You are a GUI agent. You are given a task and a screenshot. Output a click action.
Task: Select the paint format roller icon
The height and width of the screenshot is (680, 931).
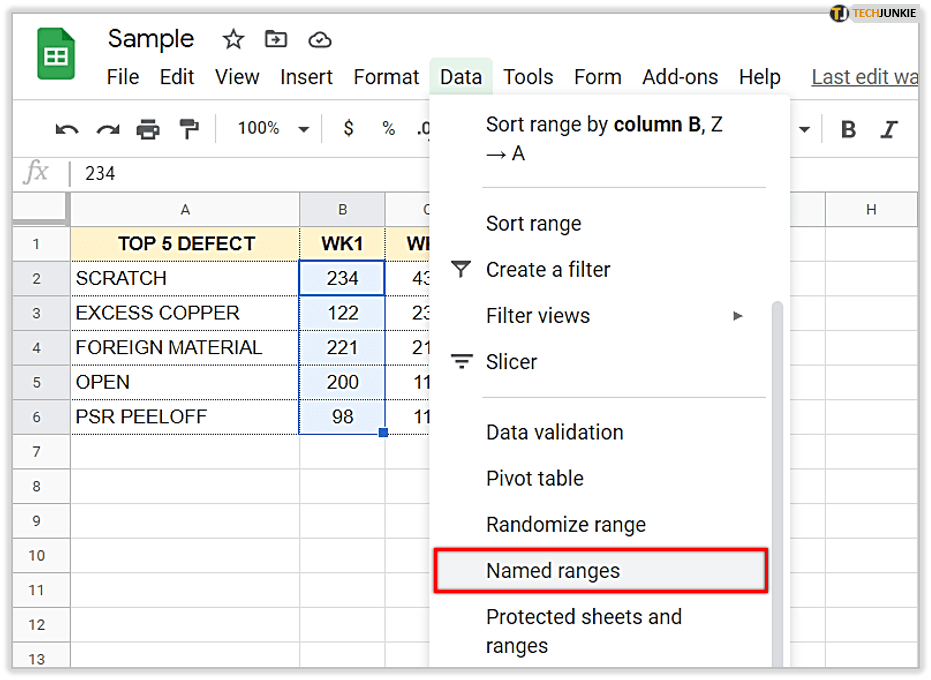(x=188, y=129)
